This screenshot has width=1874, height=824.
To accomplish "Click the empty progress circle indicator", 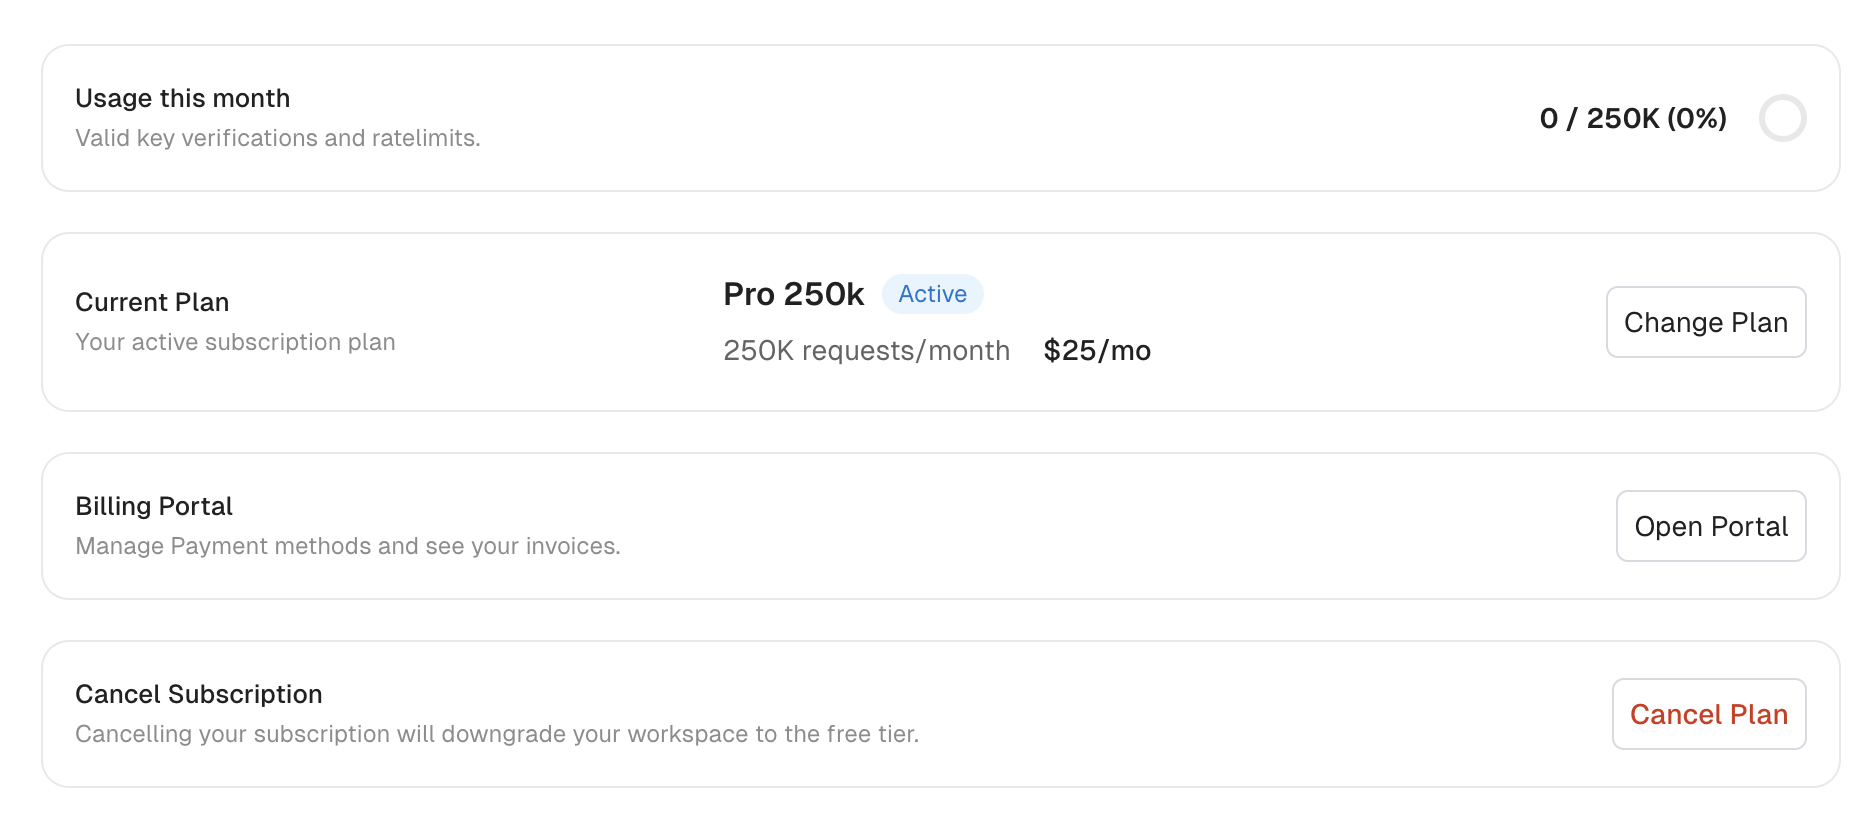I will (1783, 118).
